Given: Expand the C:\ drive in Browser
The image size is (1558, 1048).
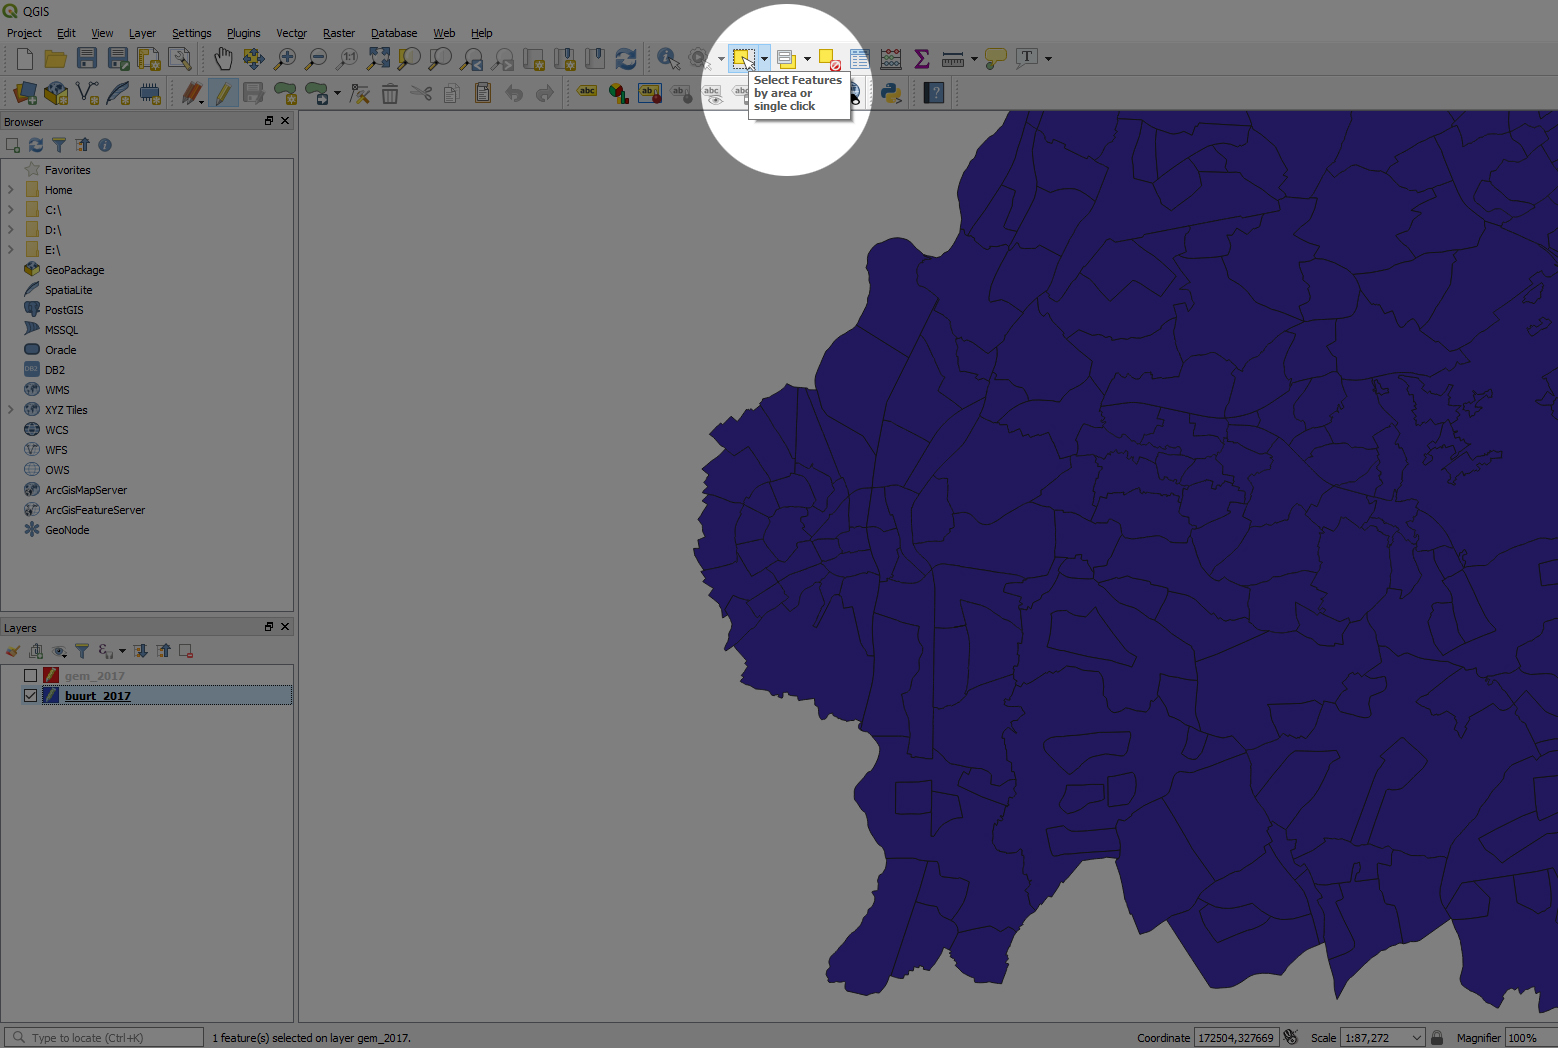Looking at the screenshot, I should pos(11,210).
